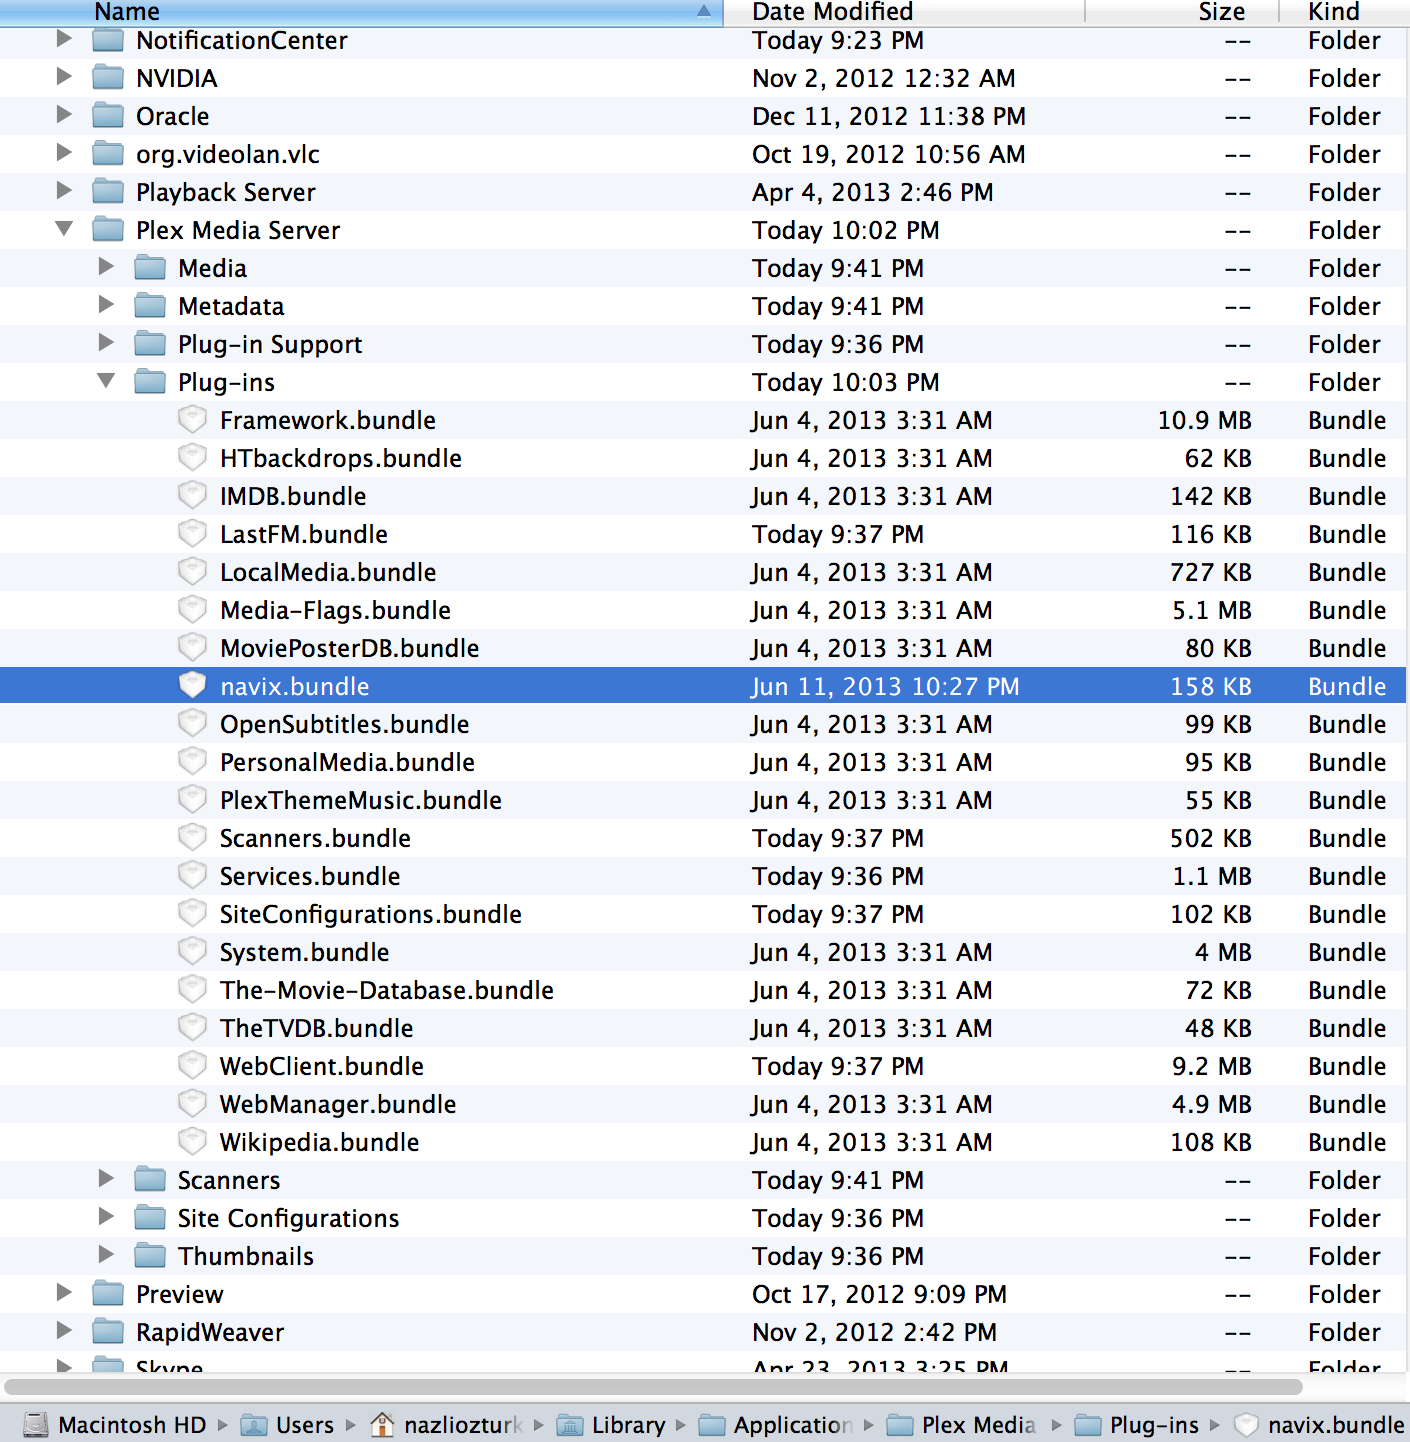
Task: Expand the Scanners folder
Action: 106,1179
